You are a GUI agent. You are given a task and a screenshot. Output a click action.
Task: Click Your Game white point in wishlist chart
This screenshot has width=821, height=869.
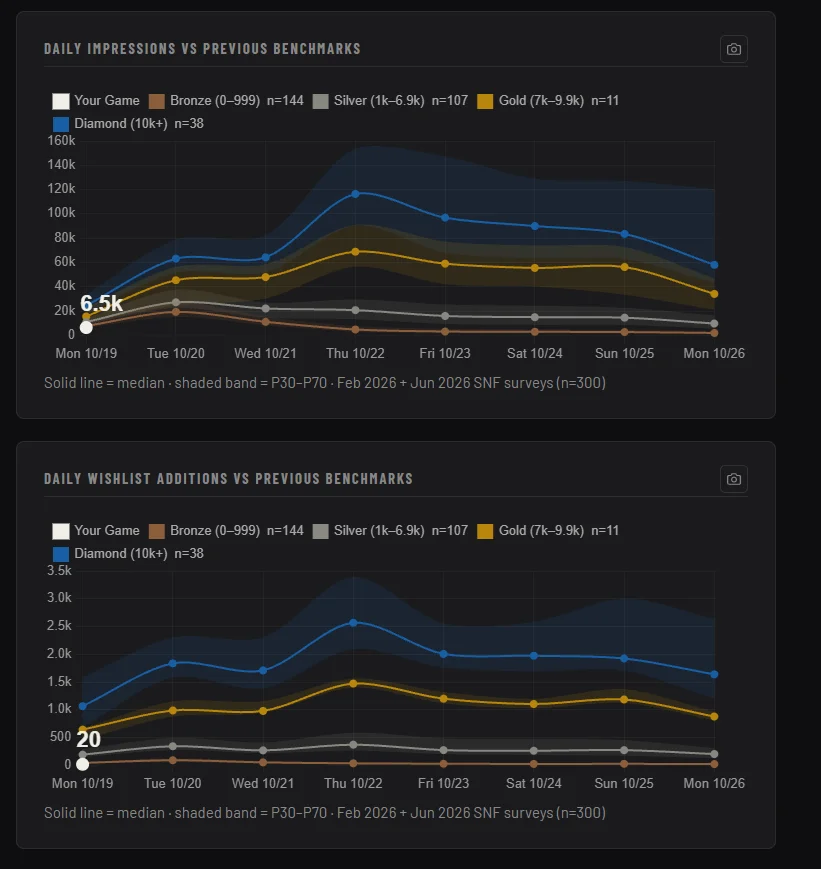click(x=83, y=764)
